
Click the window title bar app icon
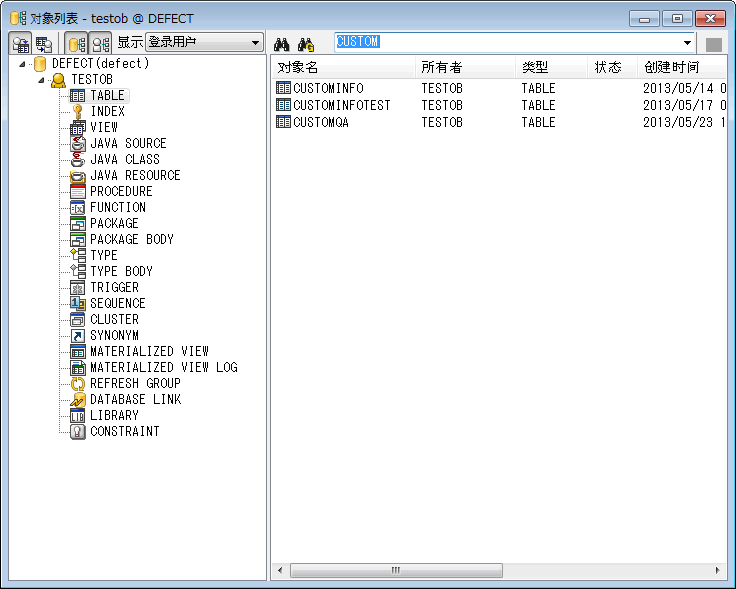pyautogui.click(x=18, y=18)
